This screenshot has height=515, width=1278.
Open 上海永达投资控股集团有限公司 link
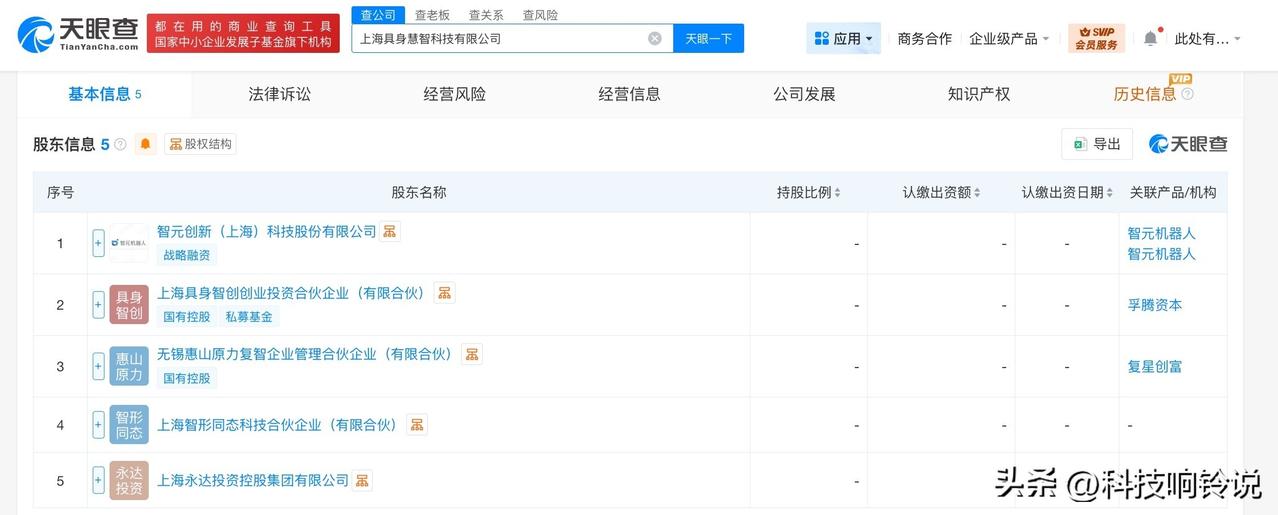tap(253, 480)
